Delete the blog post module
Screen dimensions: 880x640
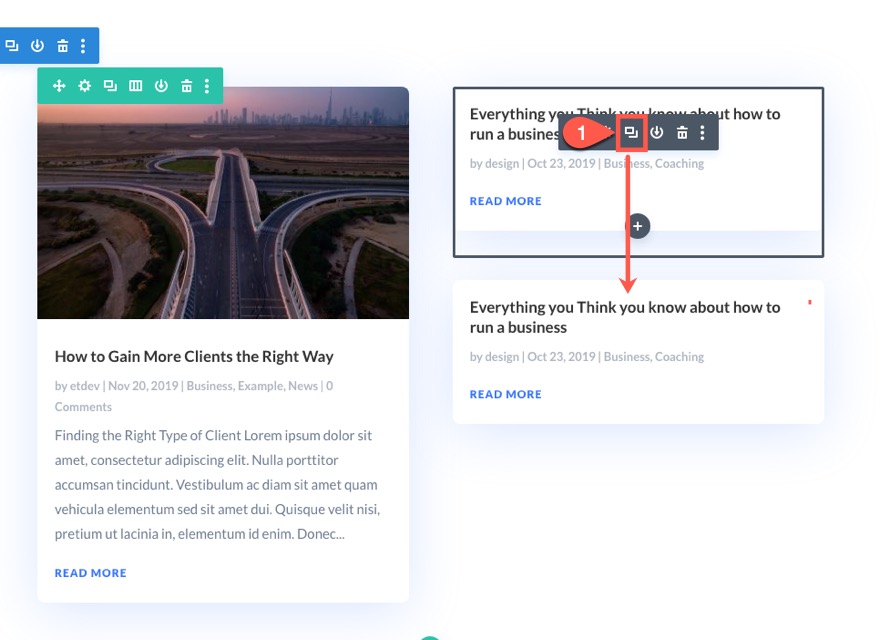click(x=681, y=131)
